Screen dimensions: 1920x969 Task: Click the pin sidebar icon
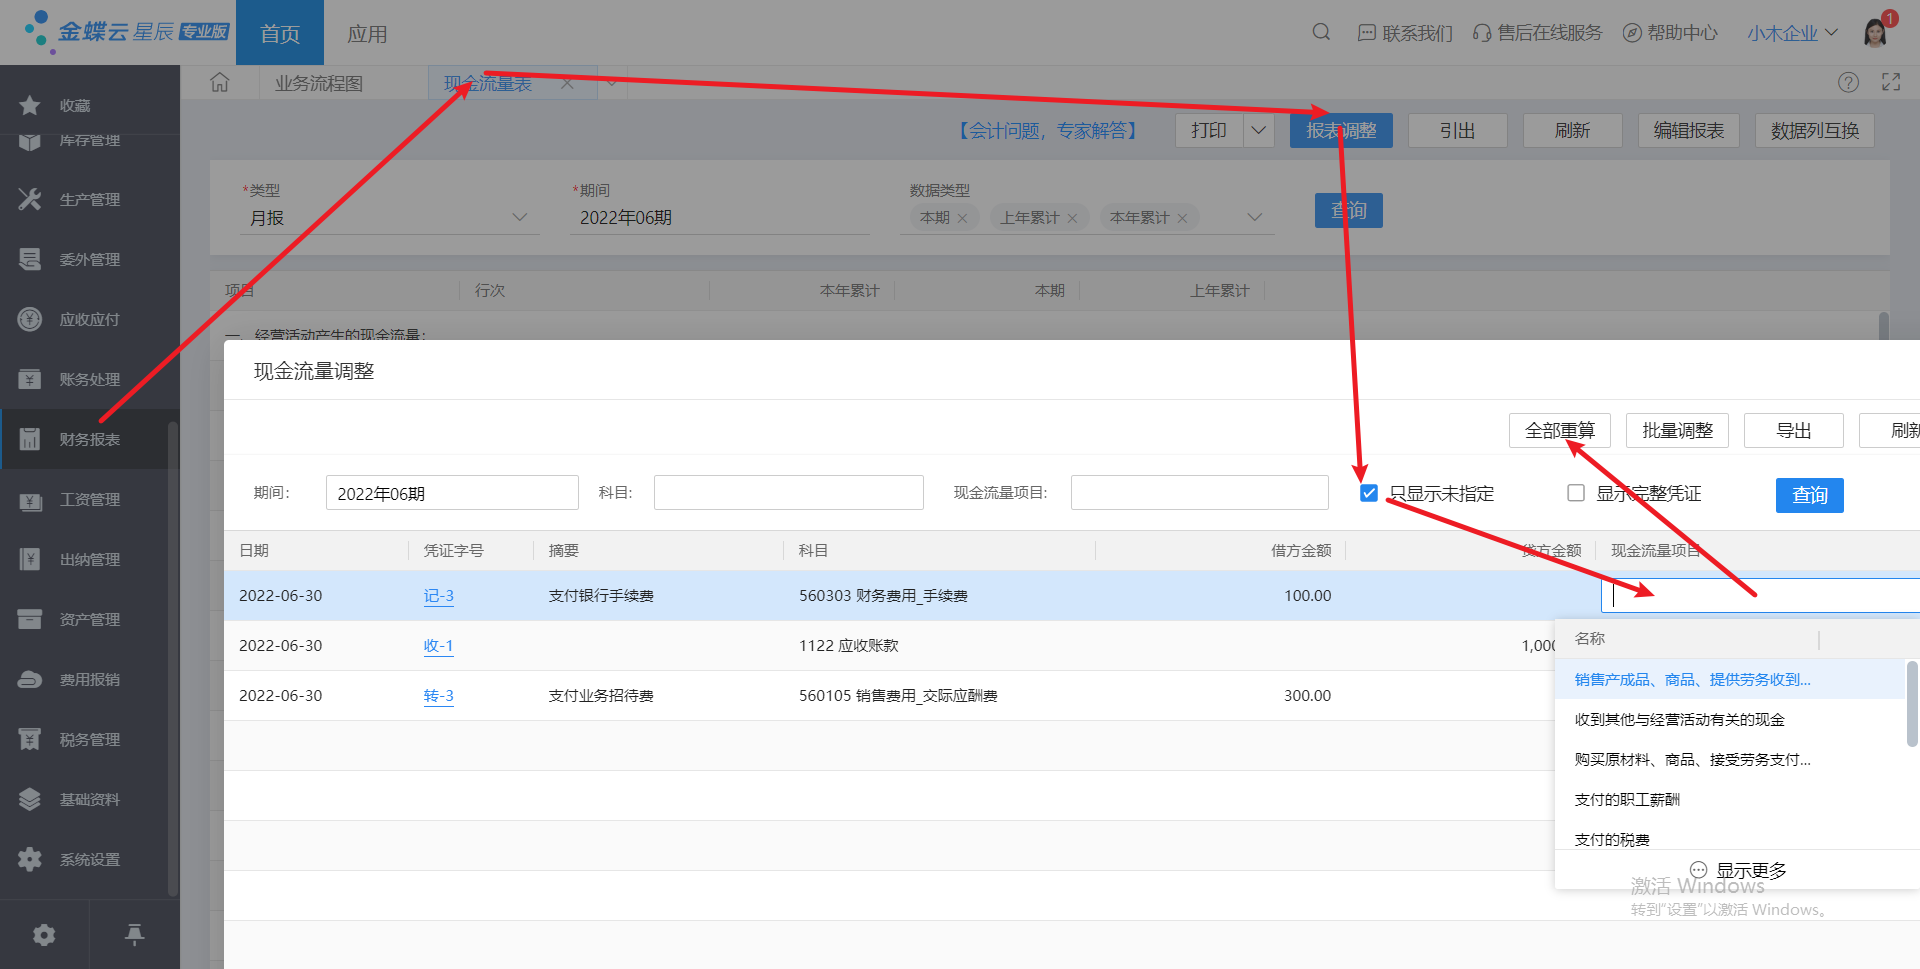[x=134, y=935]
